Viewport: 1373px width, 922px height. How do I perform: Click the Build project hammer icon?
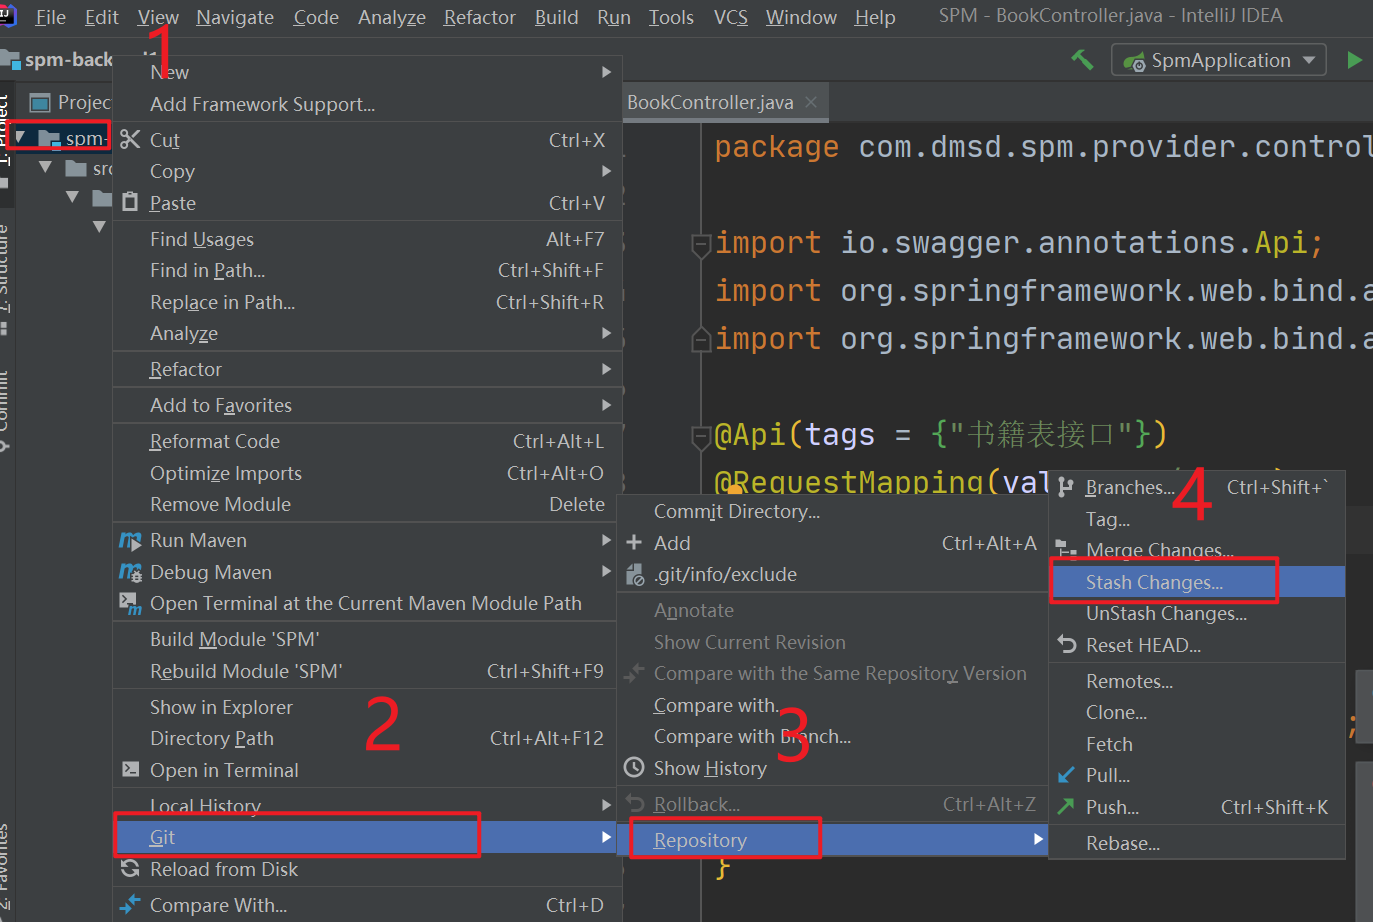tap(1082, 60)
